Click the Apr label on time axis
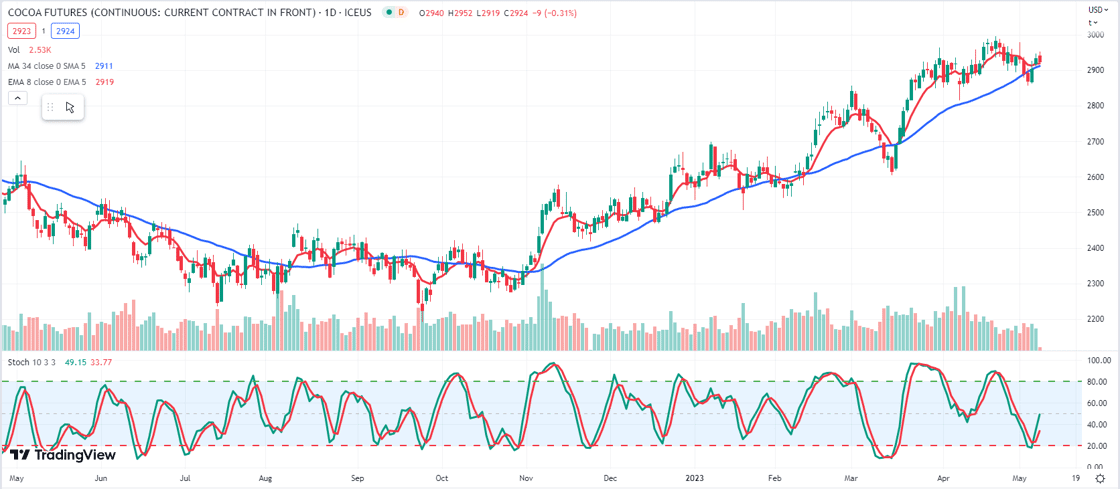1120x489 pixels. 944,478
